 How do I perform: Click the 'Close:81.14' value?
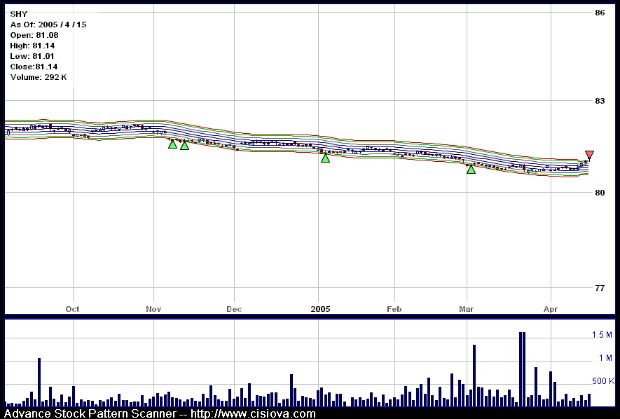coord(34,67)
